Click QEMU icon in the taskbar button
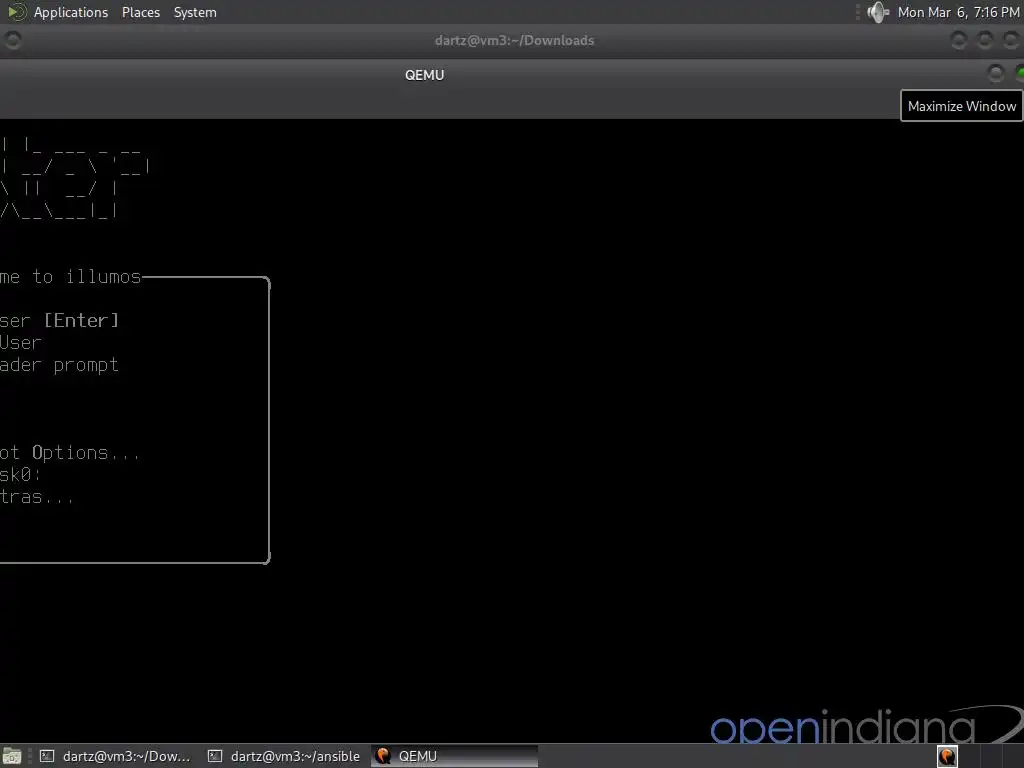This screenshot has height=768, width=1024. coord(383,756)
